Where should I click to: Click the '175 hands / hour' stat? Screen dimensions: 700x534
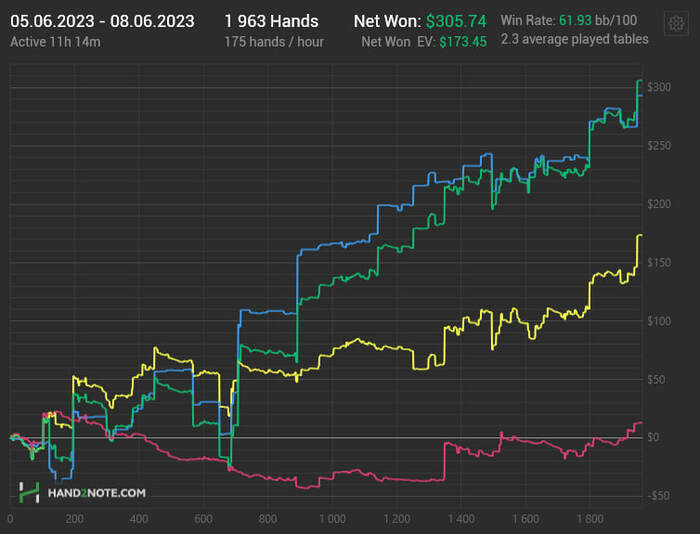pos(274,42)
